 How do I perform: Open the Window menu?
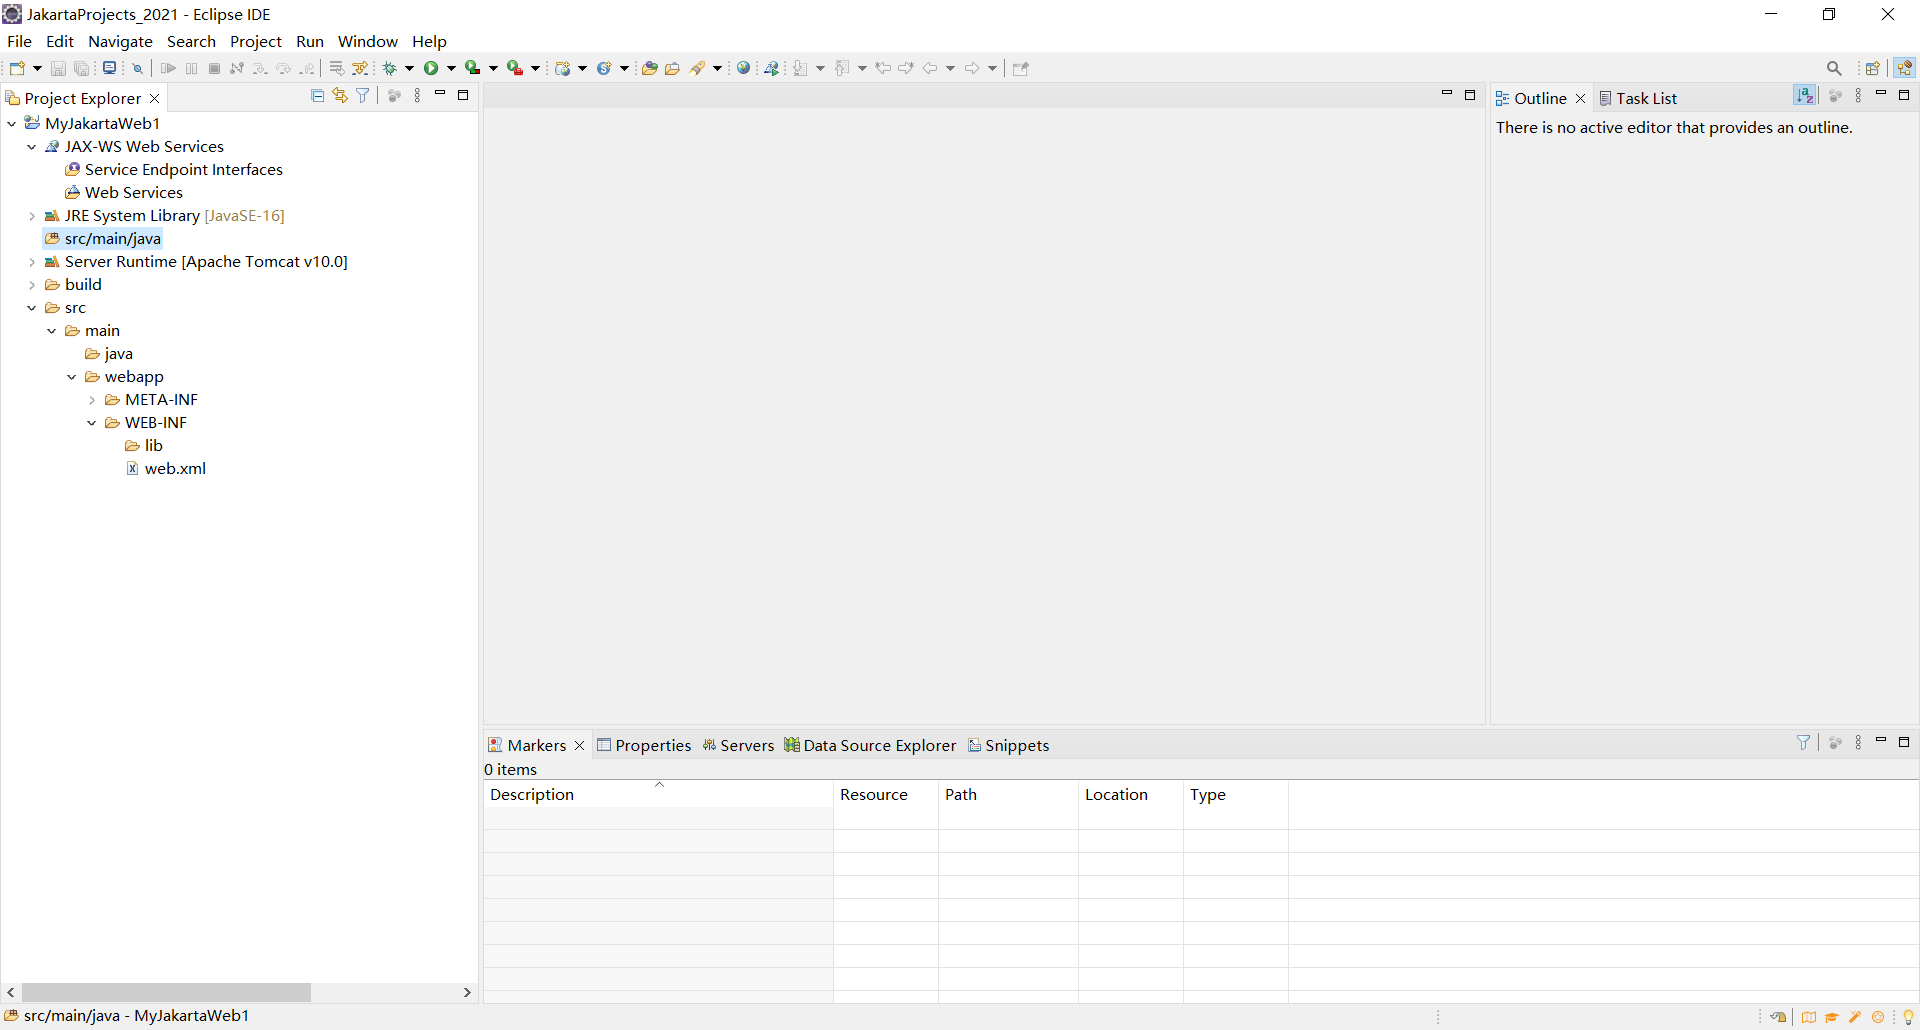coord(368,41)
